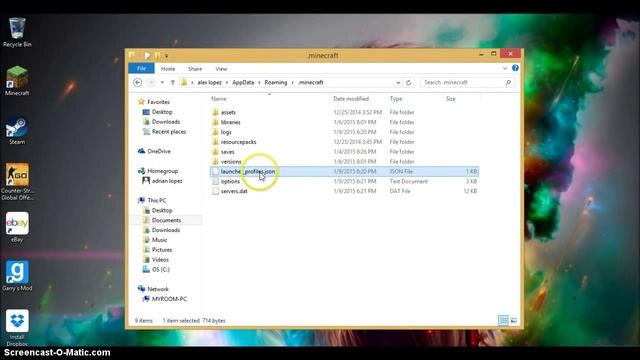This screenshot has height=360, width=640.
Task: Open the assets folder
Action: click(228, 112)
